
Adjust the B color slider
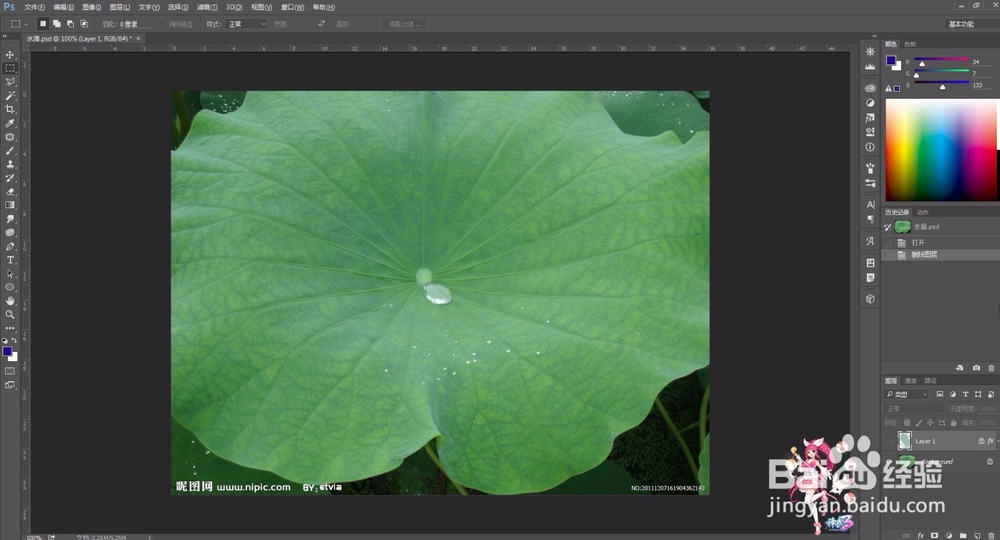tap(943, 85)
